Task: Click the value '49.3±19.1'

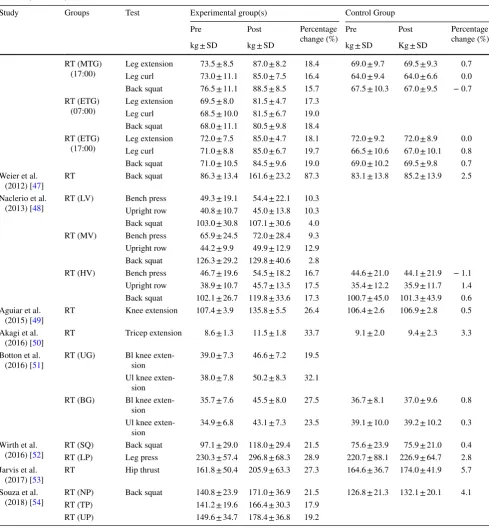Action: 219,198
